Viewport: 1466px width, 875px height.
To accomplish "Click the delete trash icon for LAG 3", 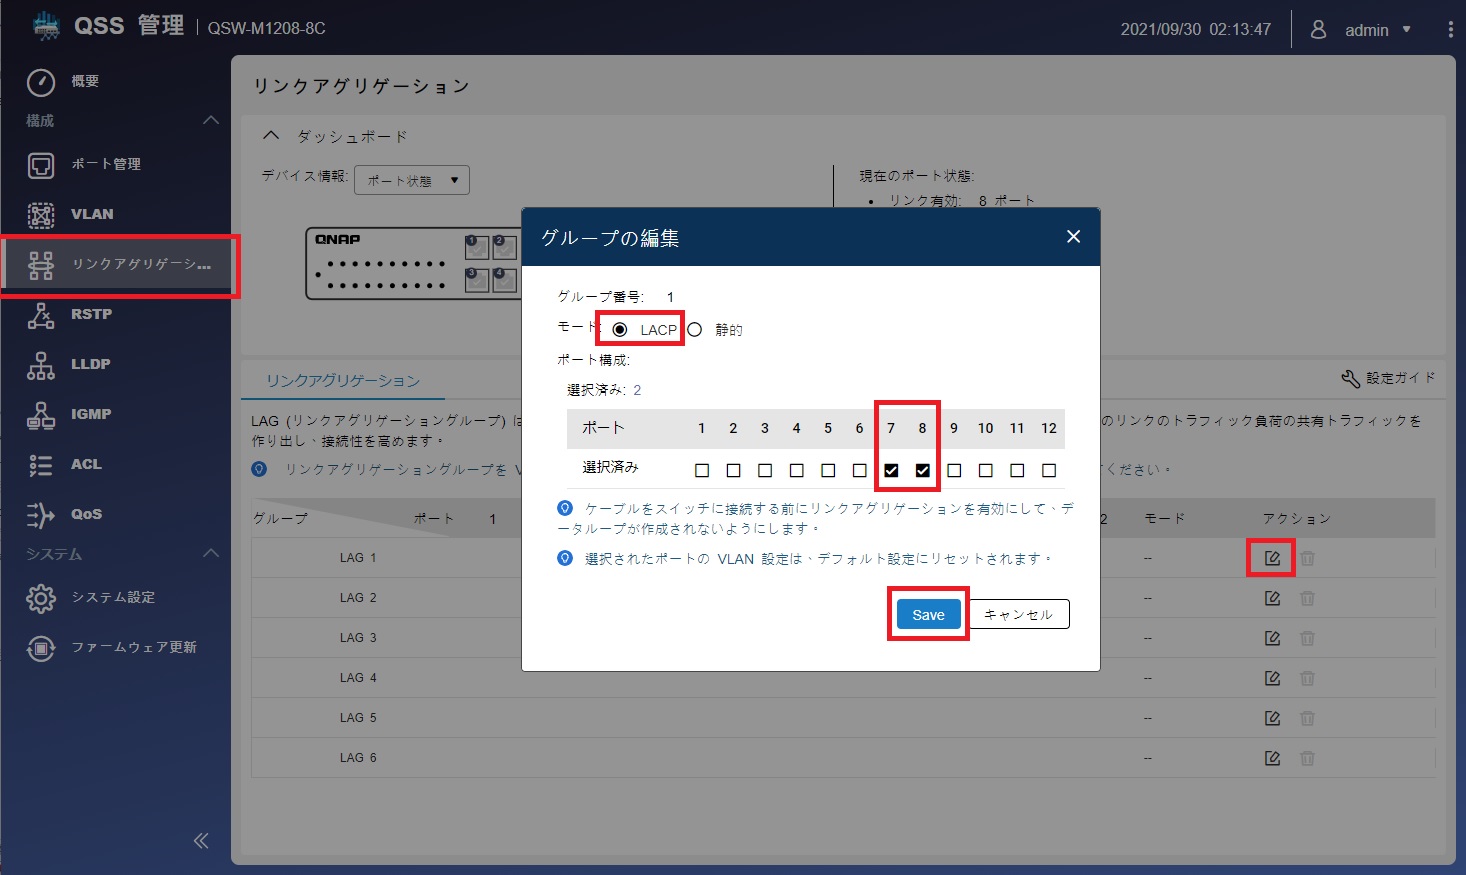I will click(x=1307, y=638).
